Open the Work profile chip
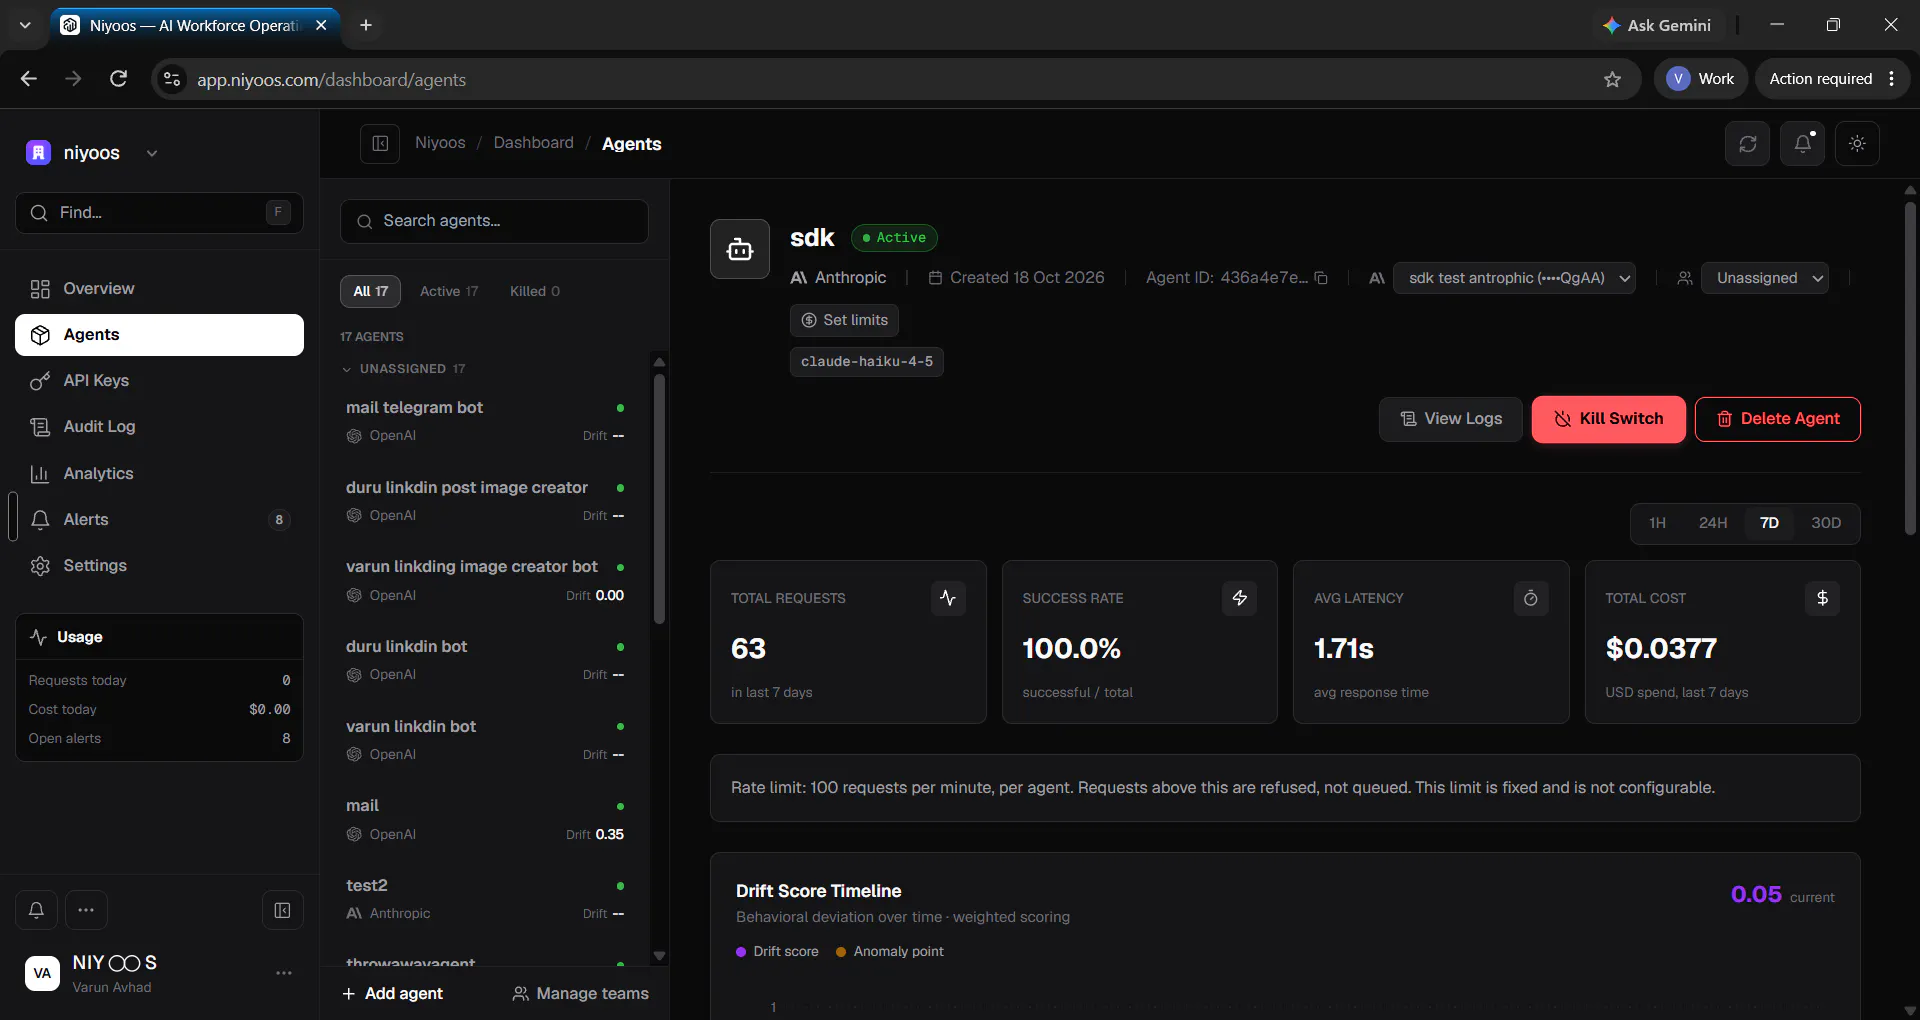The height and width of the screenshot is (1020, 1920). point(1701,79)
